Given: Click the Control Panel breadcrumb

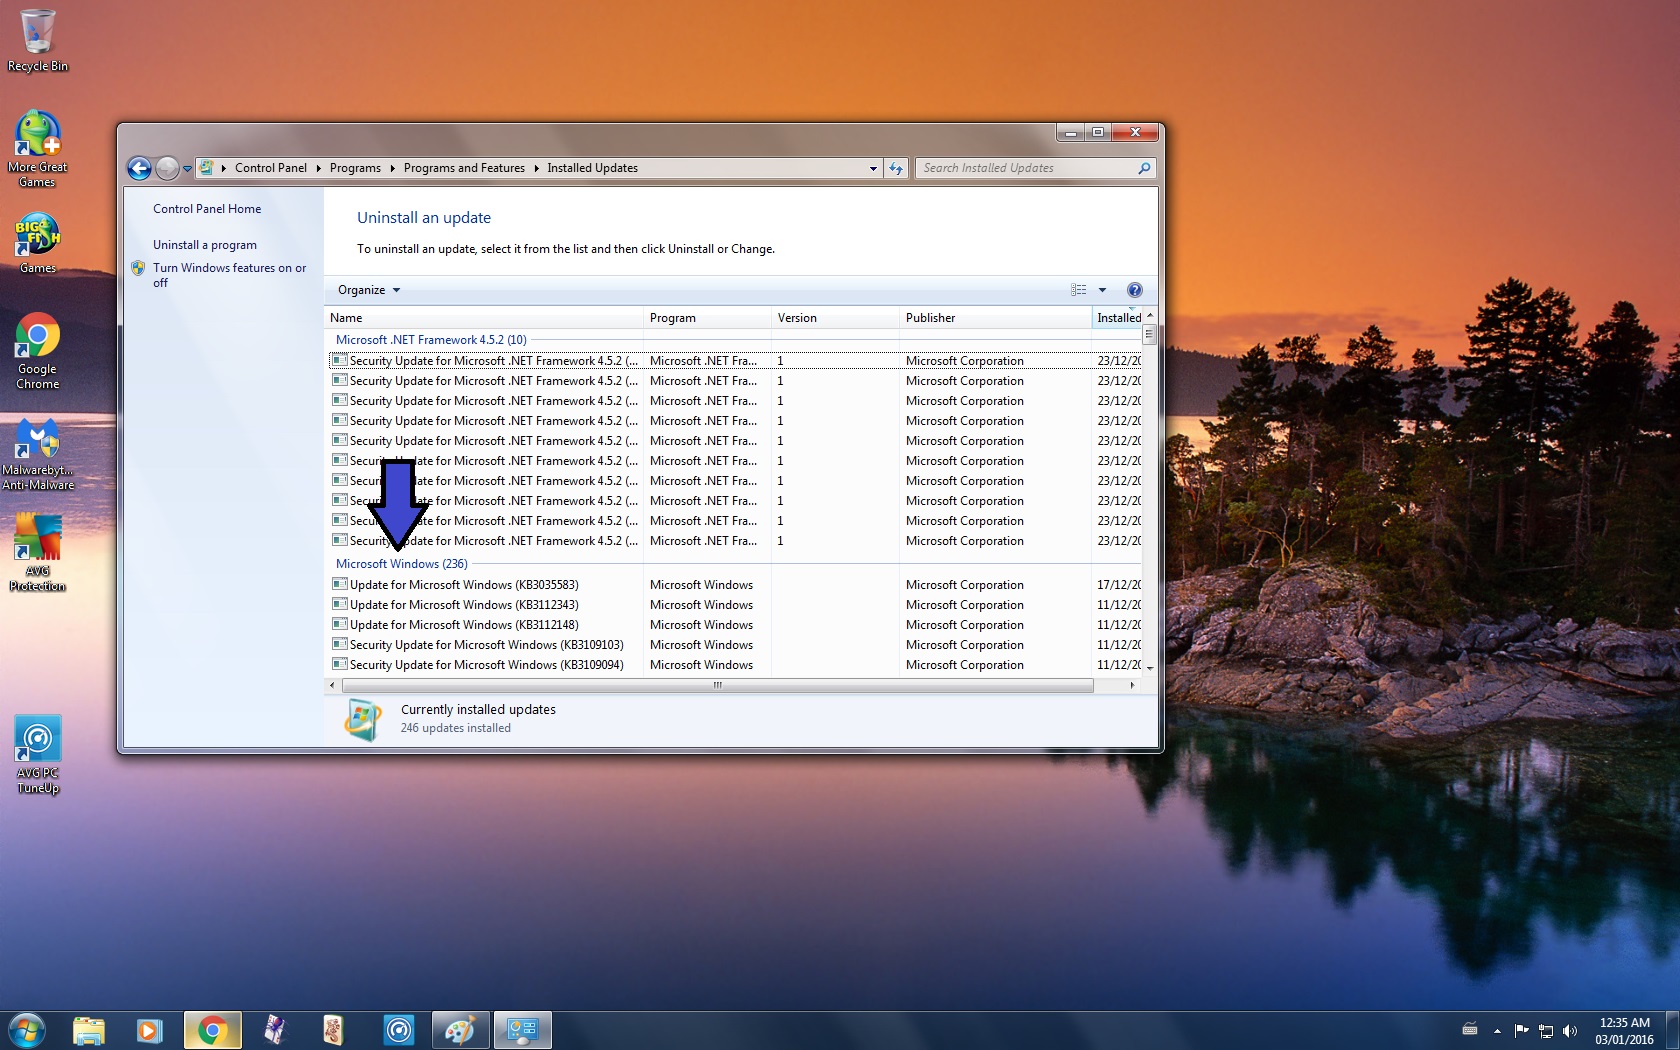Looking at the screenshot, I should click(x=271, y=168).
